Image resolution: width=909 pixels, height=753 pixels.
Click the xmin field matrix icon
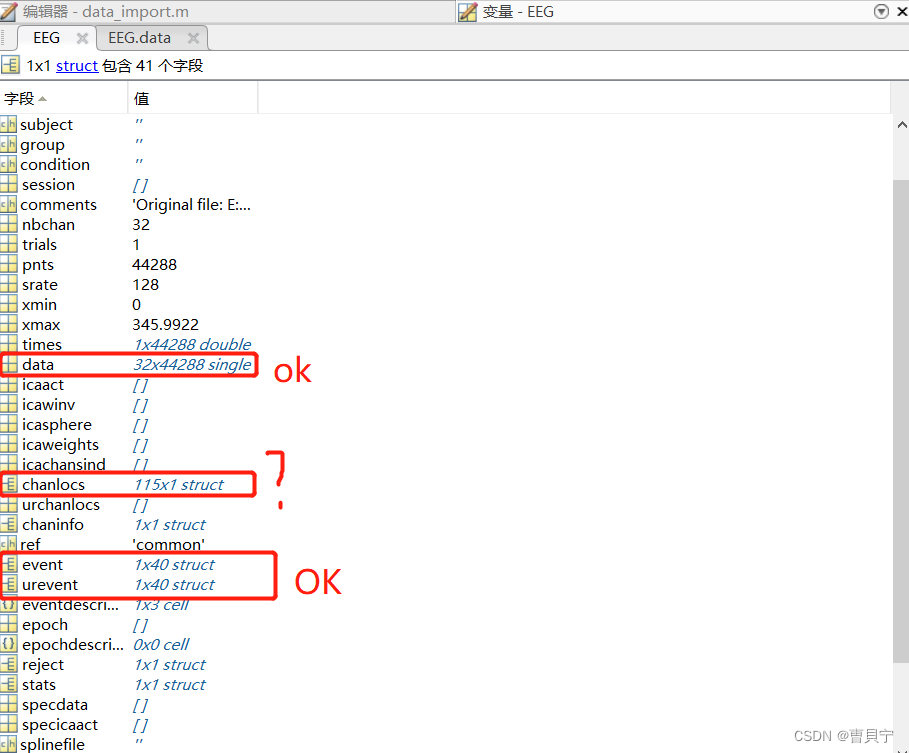tap(8, 304)
